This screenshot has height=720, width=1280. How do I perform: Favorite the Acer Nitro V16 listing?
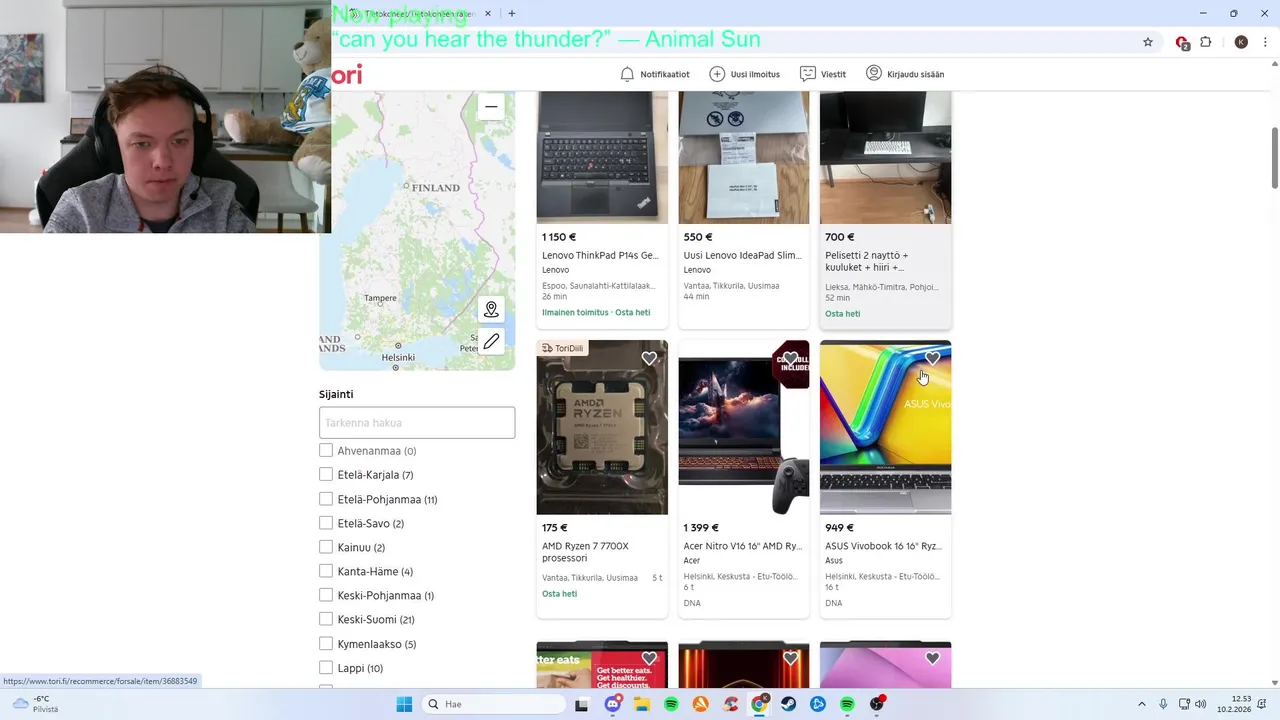(791, 358)
